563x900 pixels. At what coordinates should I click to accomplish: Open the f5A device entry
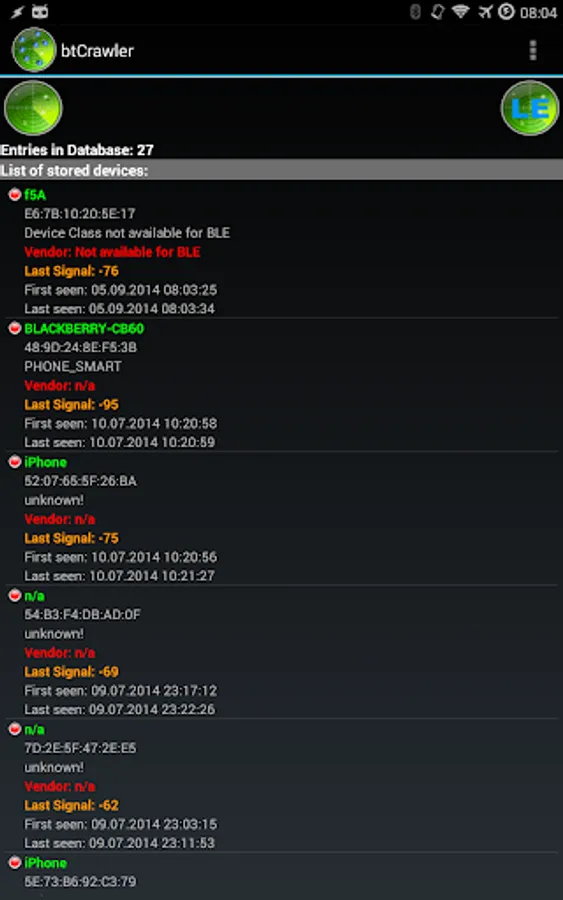[281, 251]
